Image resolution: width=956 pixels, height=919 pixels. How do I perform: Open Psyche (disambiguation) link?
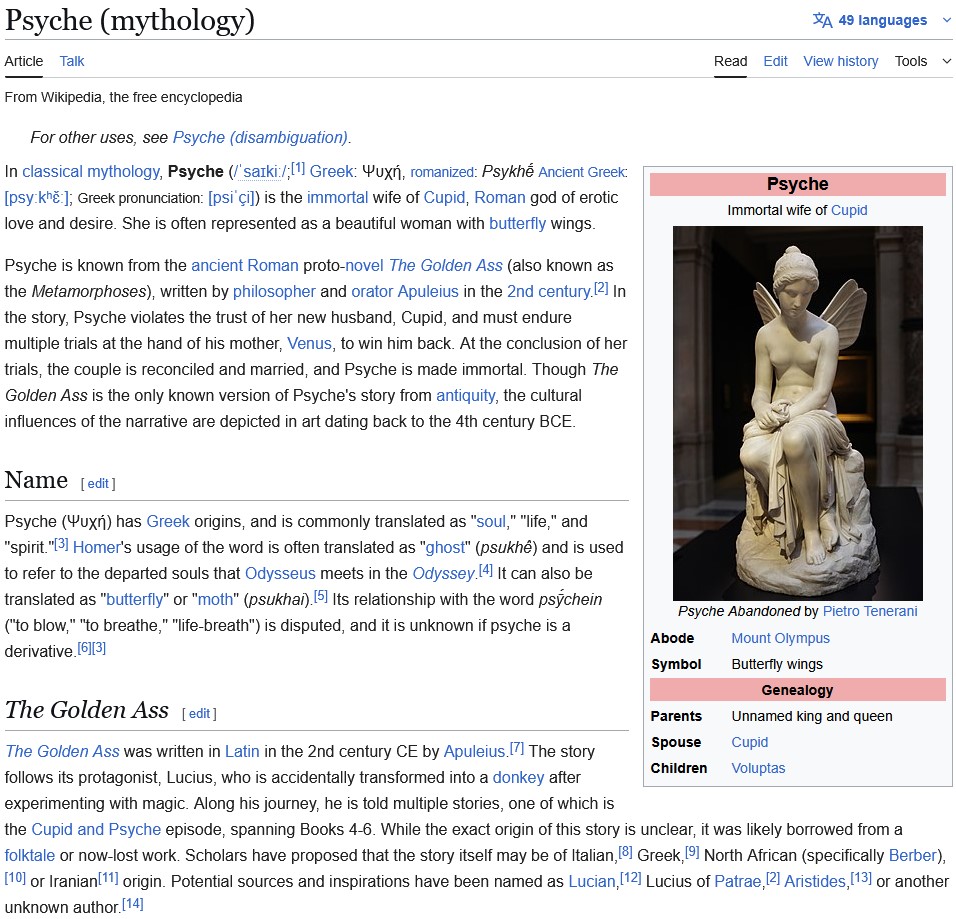point(260,137)
